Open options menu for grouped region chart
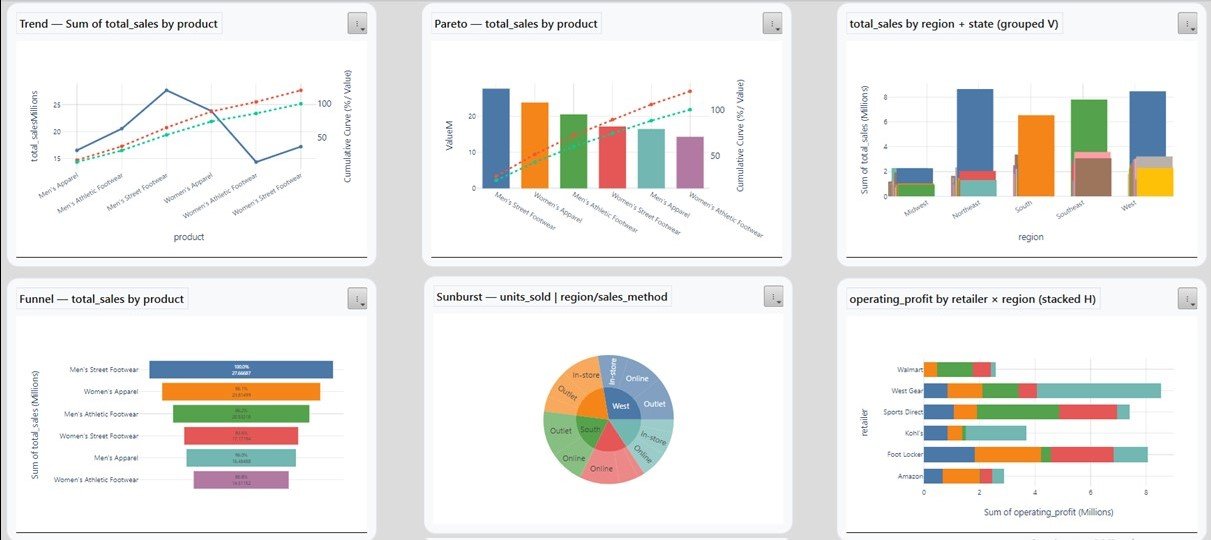Image resolution: width=1211 pixels, height=540 pixels. tap(1187, 24)
